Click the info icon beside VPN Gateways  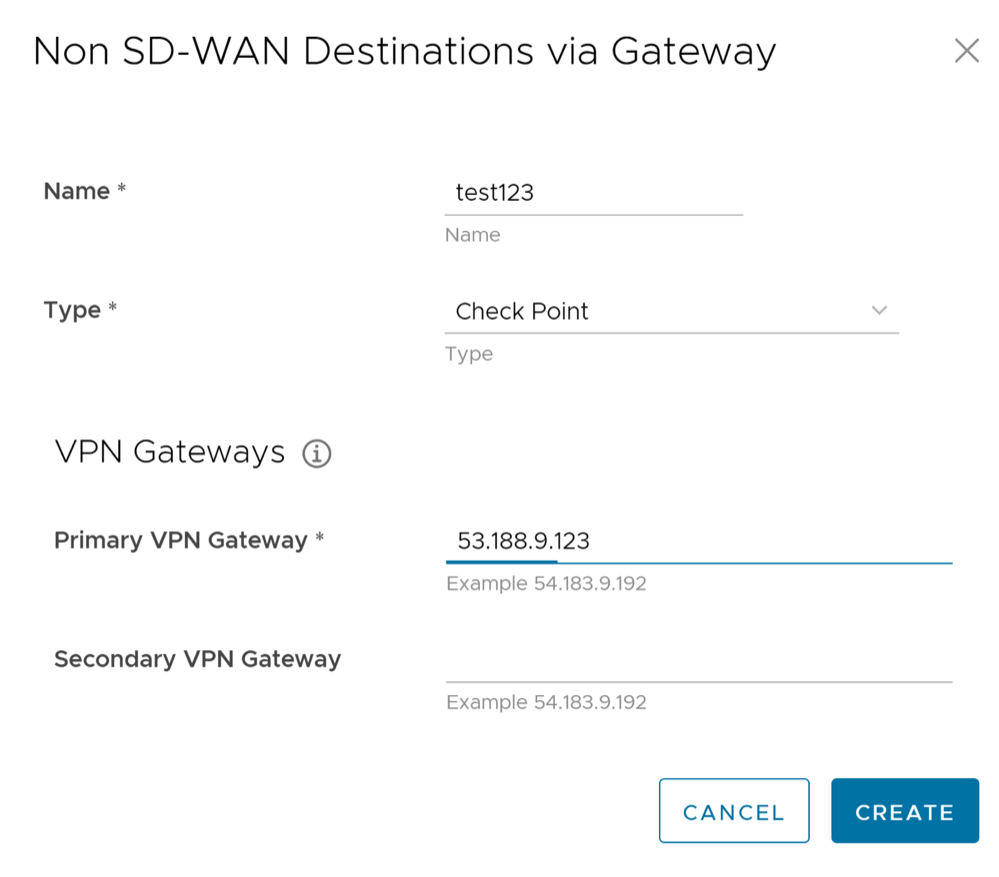[x=316, y=454]
